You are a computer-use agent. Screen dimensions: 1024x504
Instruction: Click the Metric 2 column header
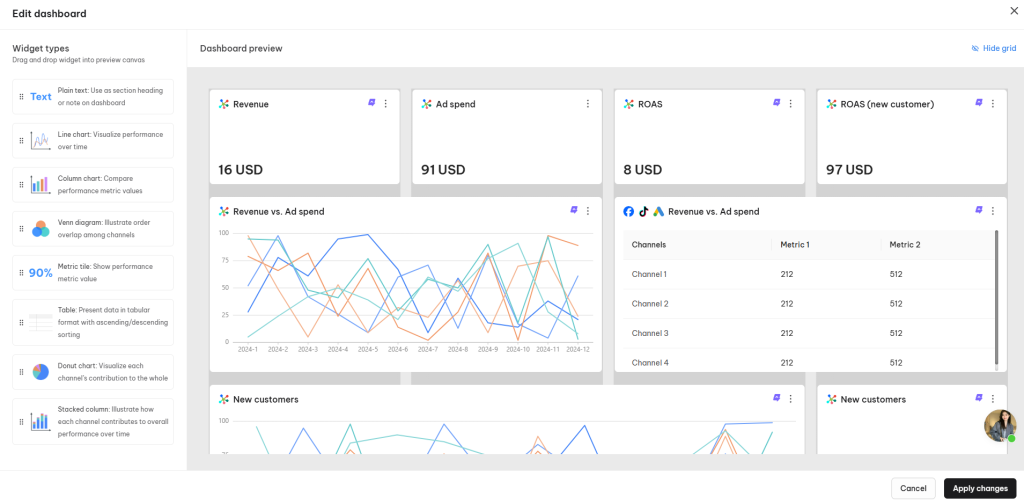[904, 245]
